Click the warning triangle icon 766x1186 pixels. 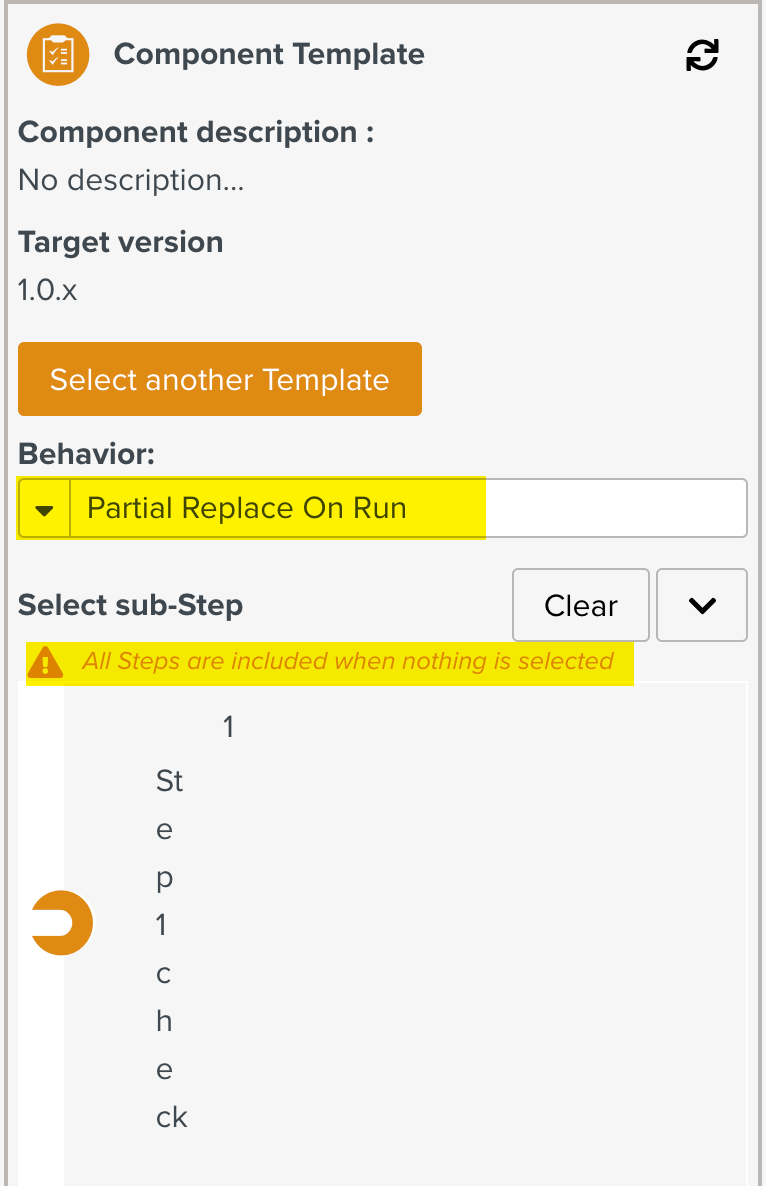click(x=45, y=662)
